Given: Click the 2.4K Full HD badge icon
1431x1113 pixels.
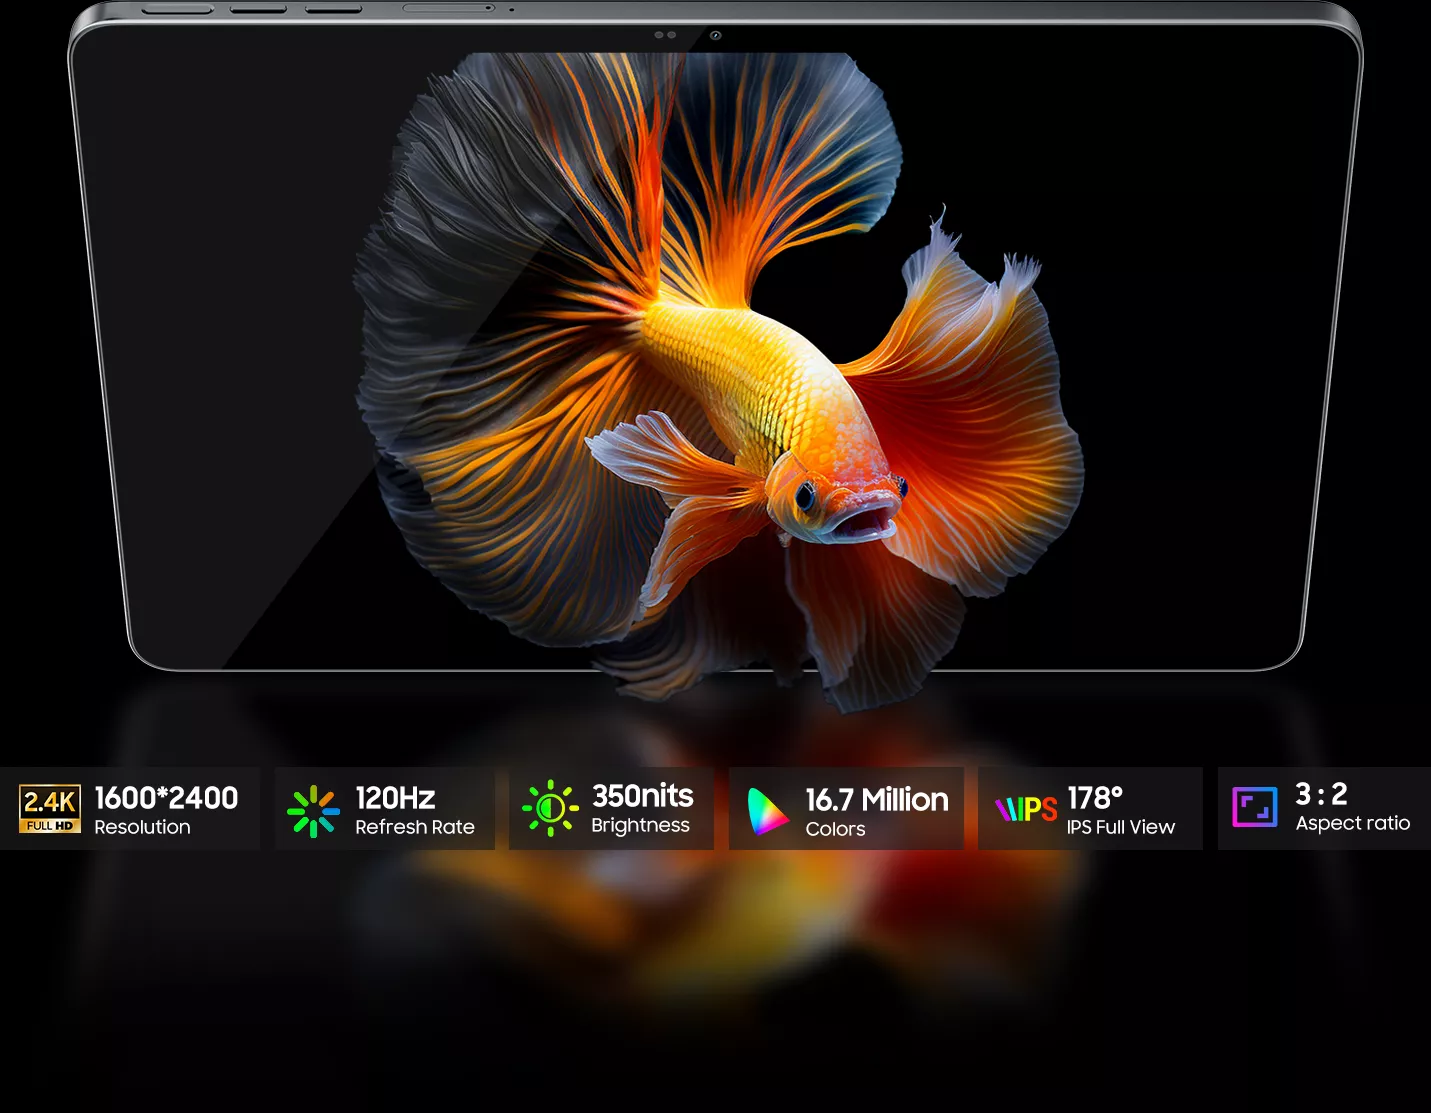Looking at the screenshot, I should click(x=49, y=809).
